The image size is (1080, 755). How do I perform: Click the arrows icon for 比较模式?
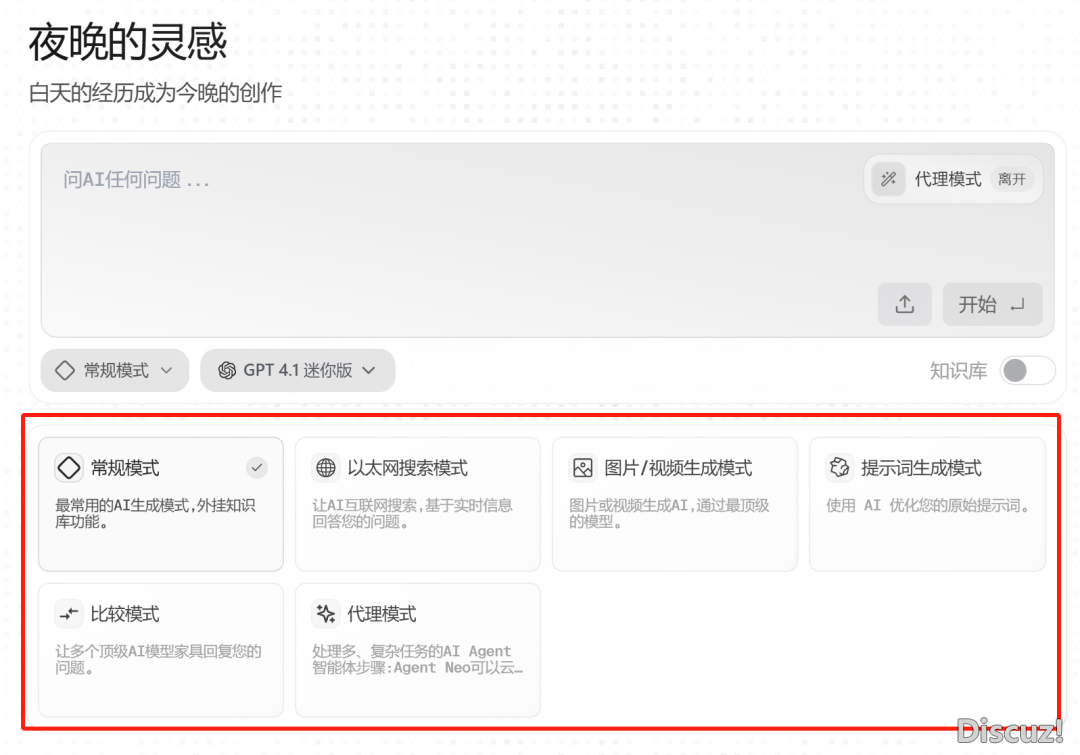coord(69,614)
